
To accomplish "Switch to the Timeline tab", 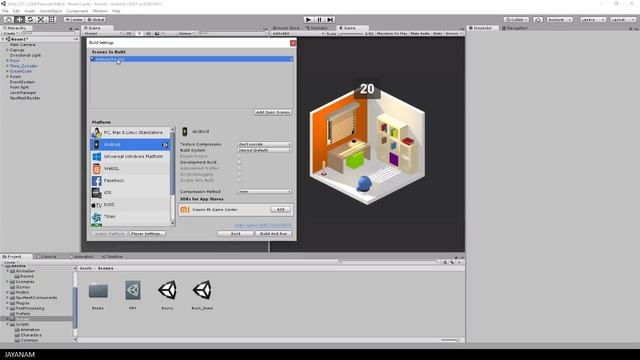I will click(112, 257).
